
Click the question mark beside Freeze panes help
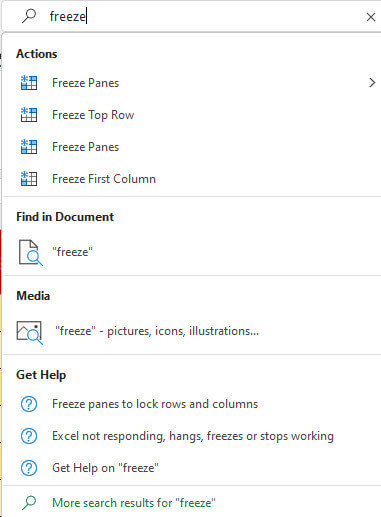(x=29, y=404)
